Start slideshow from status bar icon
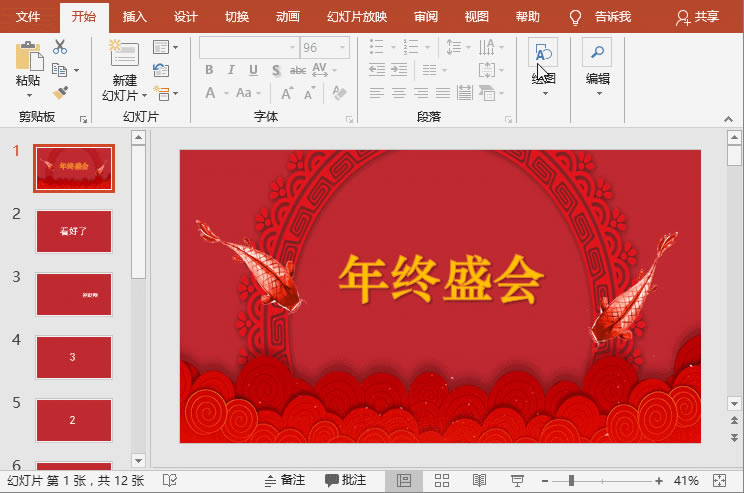The image size is (744, 493). [x=517, y=481]
